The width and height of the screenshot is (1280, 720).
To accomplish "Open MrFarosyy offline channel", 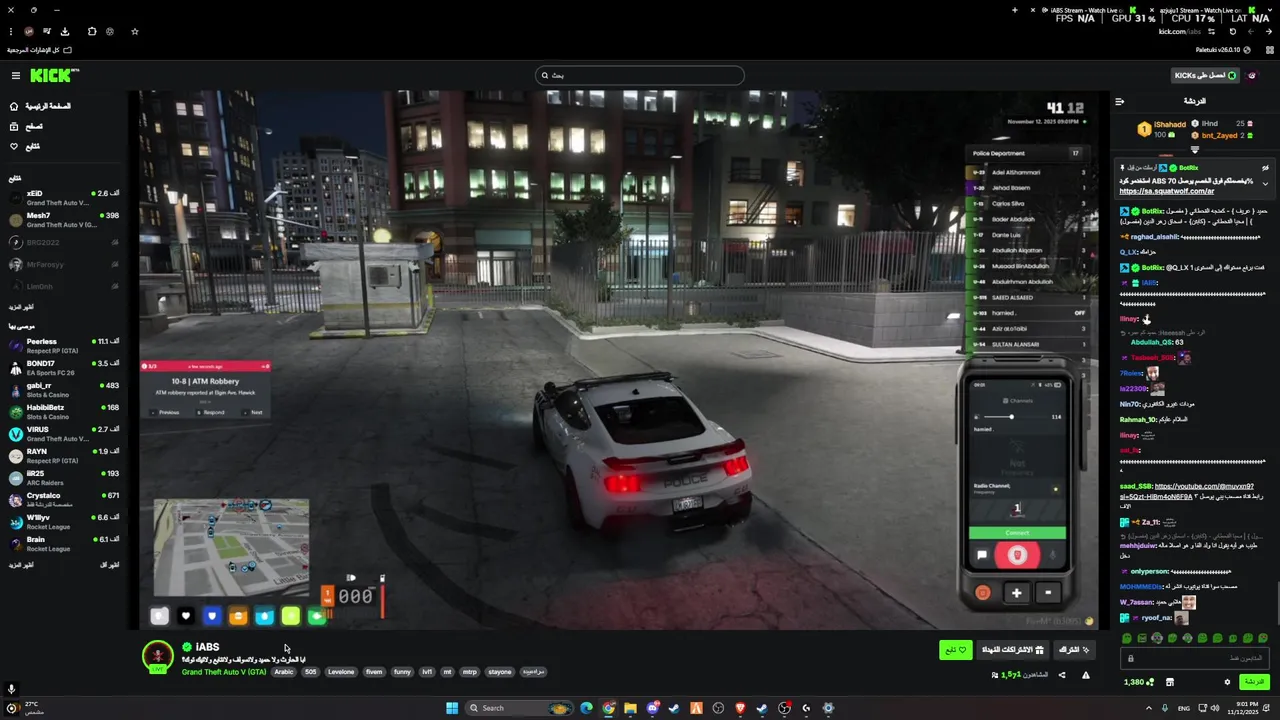I will pyautogui.click(x=64, y=265).
